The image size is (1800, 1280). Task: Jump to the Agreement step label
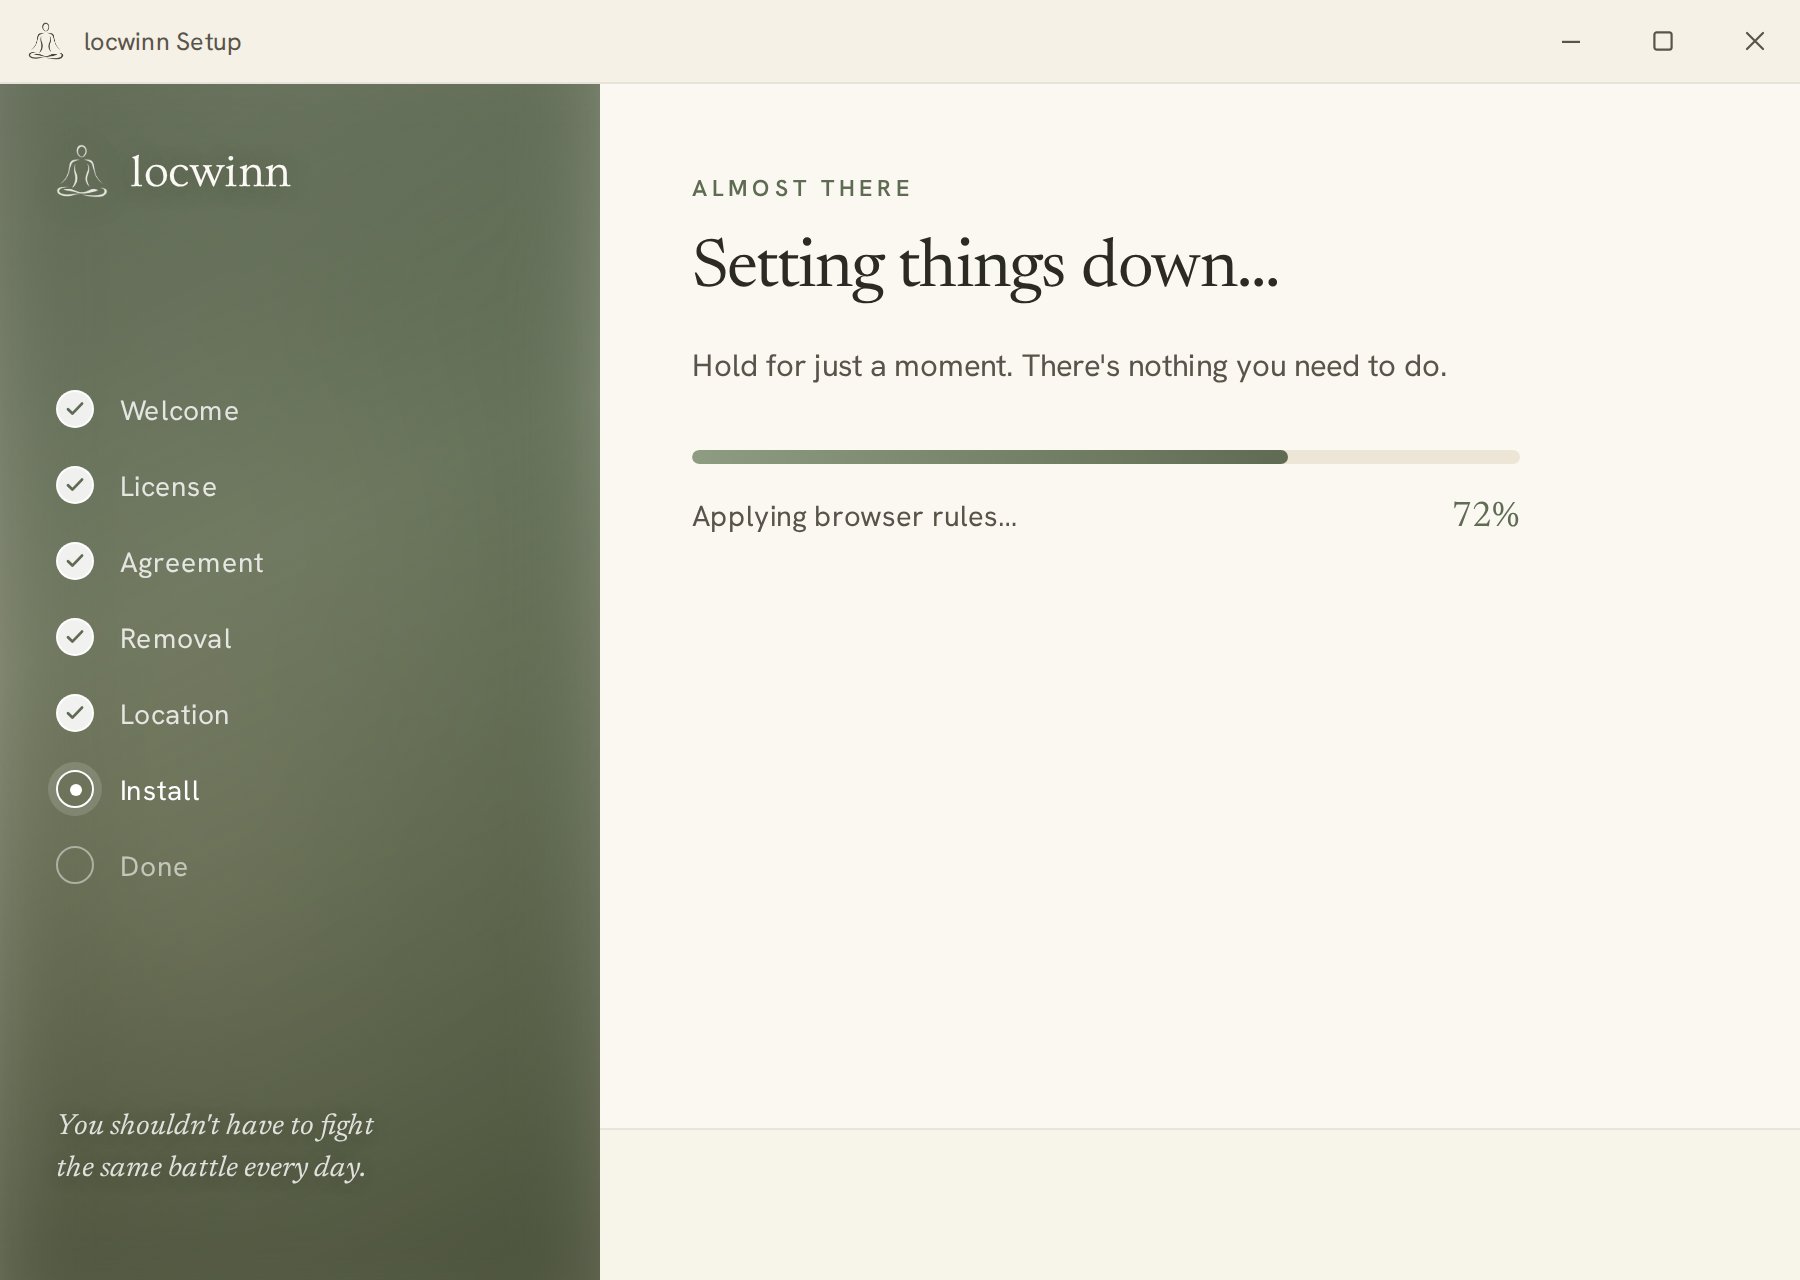[x=192, y=563]
